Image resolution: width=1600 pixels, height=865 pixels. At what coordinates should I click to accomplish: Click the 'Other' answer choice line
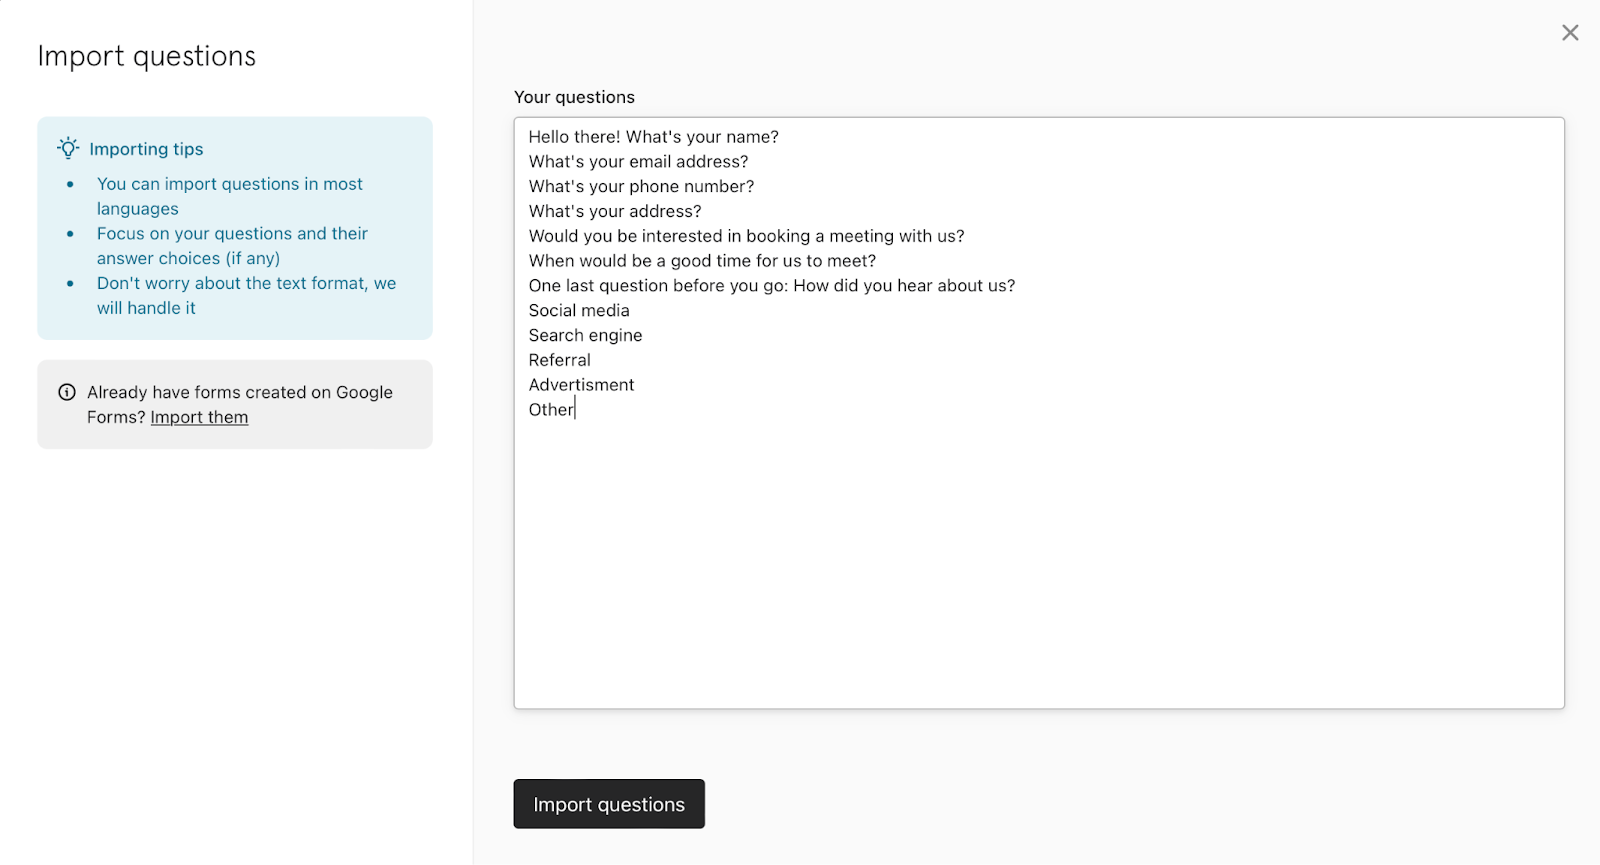tap(551, 410)
